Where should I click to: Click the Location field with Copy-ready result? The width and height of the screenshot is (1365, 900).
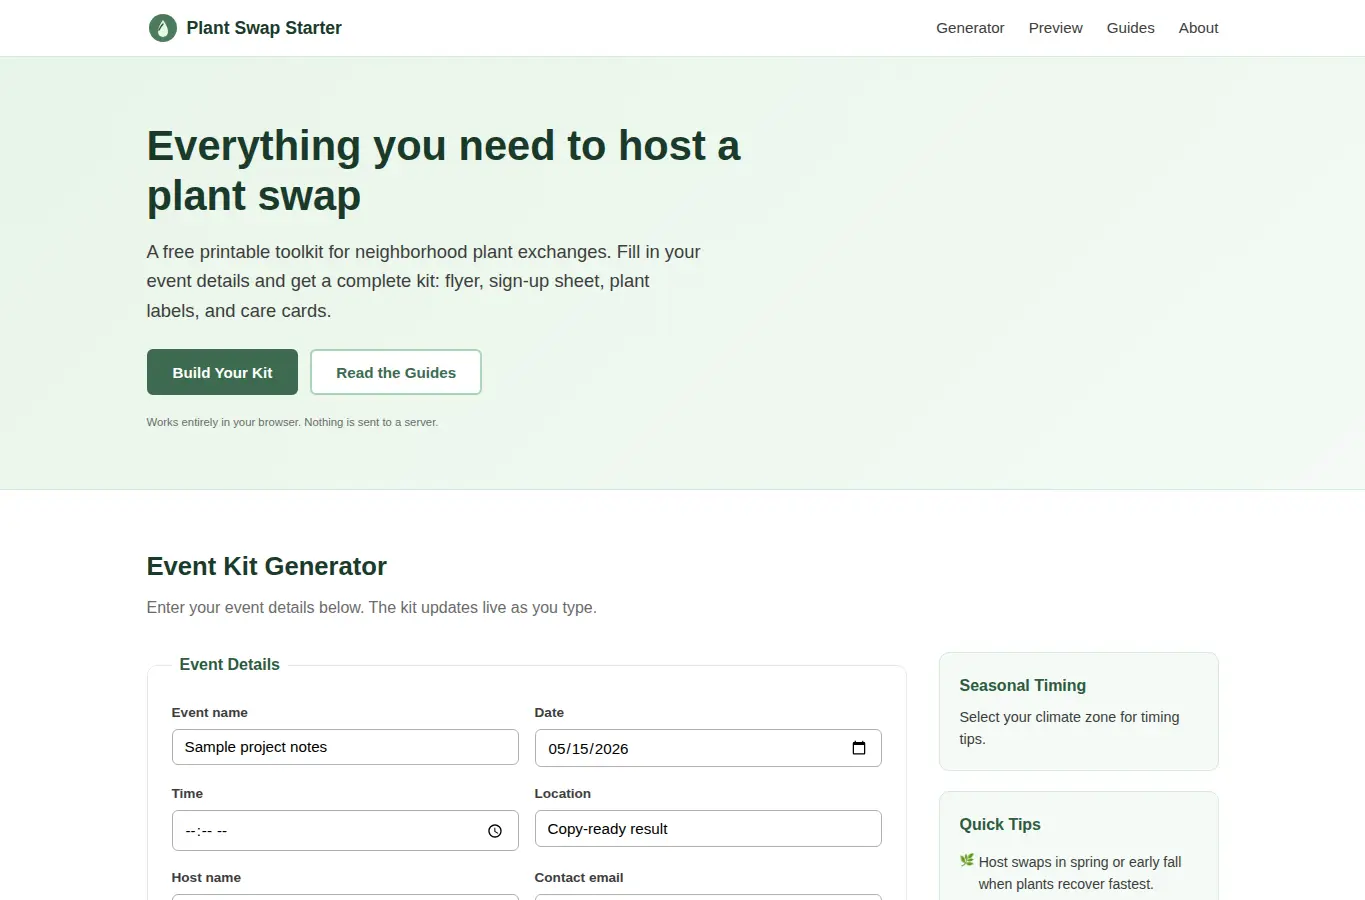click(x=708, y=829)
